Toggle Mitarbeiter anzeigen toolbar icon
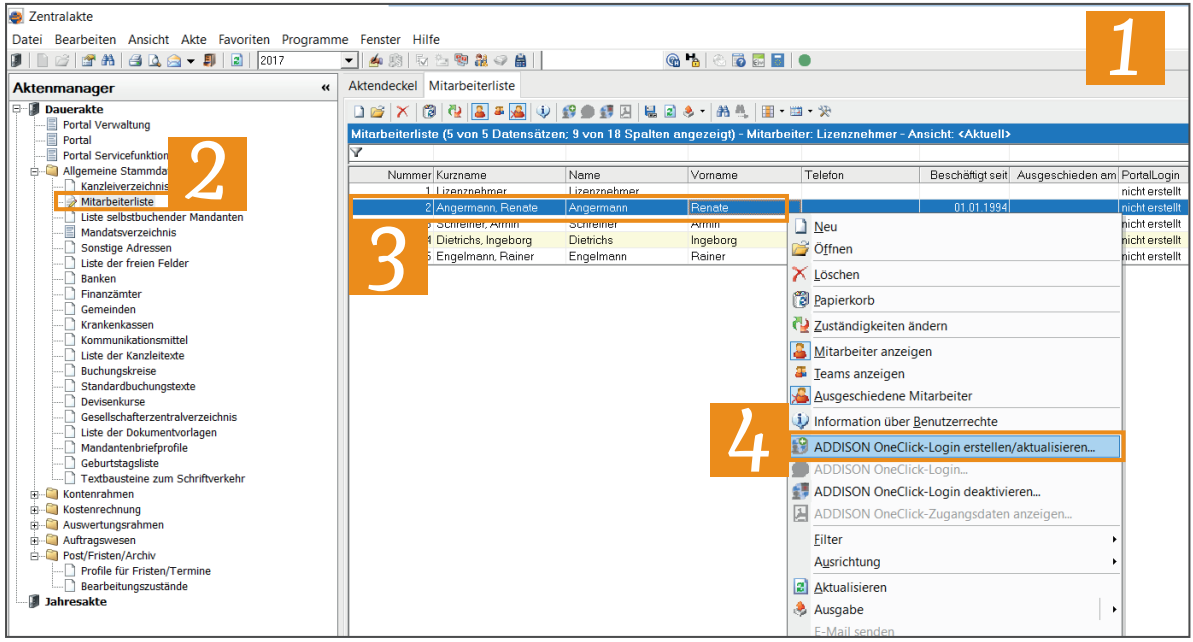1193x642 pixels. [479, 112]
